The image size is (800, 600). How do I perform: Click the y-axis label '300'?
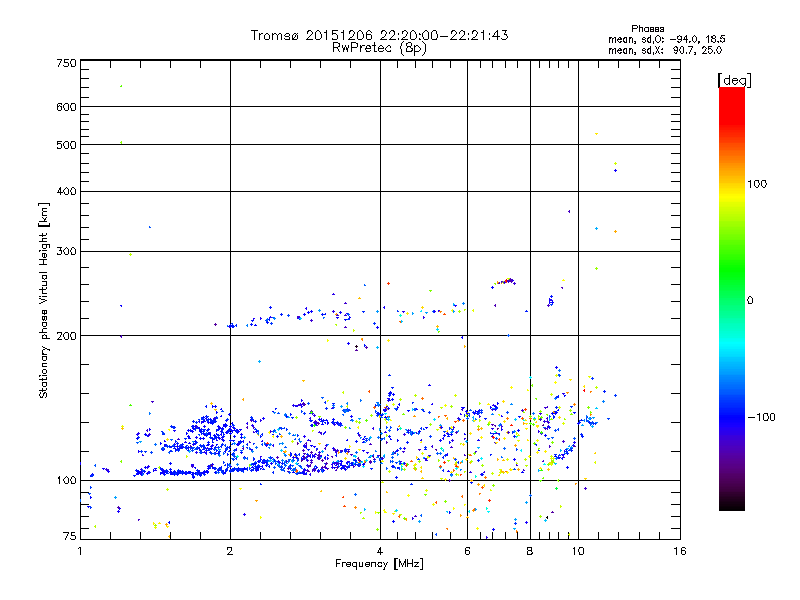tap(66, 252)
